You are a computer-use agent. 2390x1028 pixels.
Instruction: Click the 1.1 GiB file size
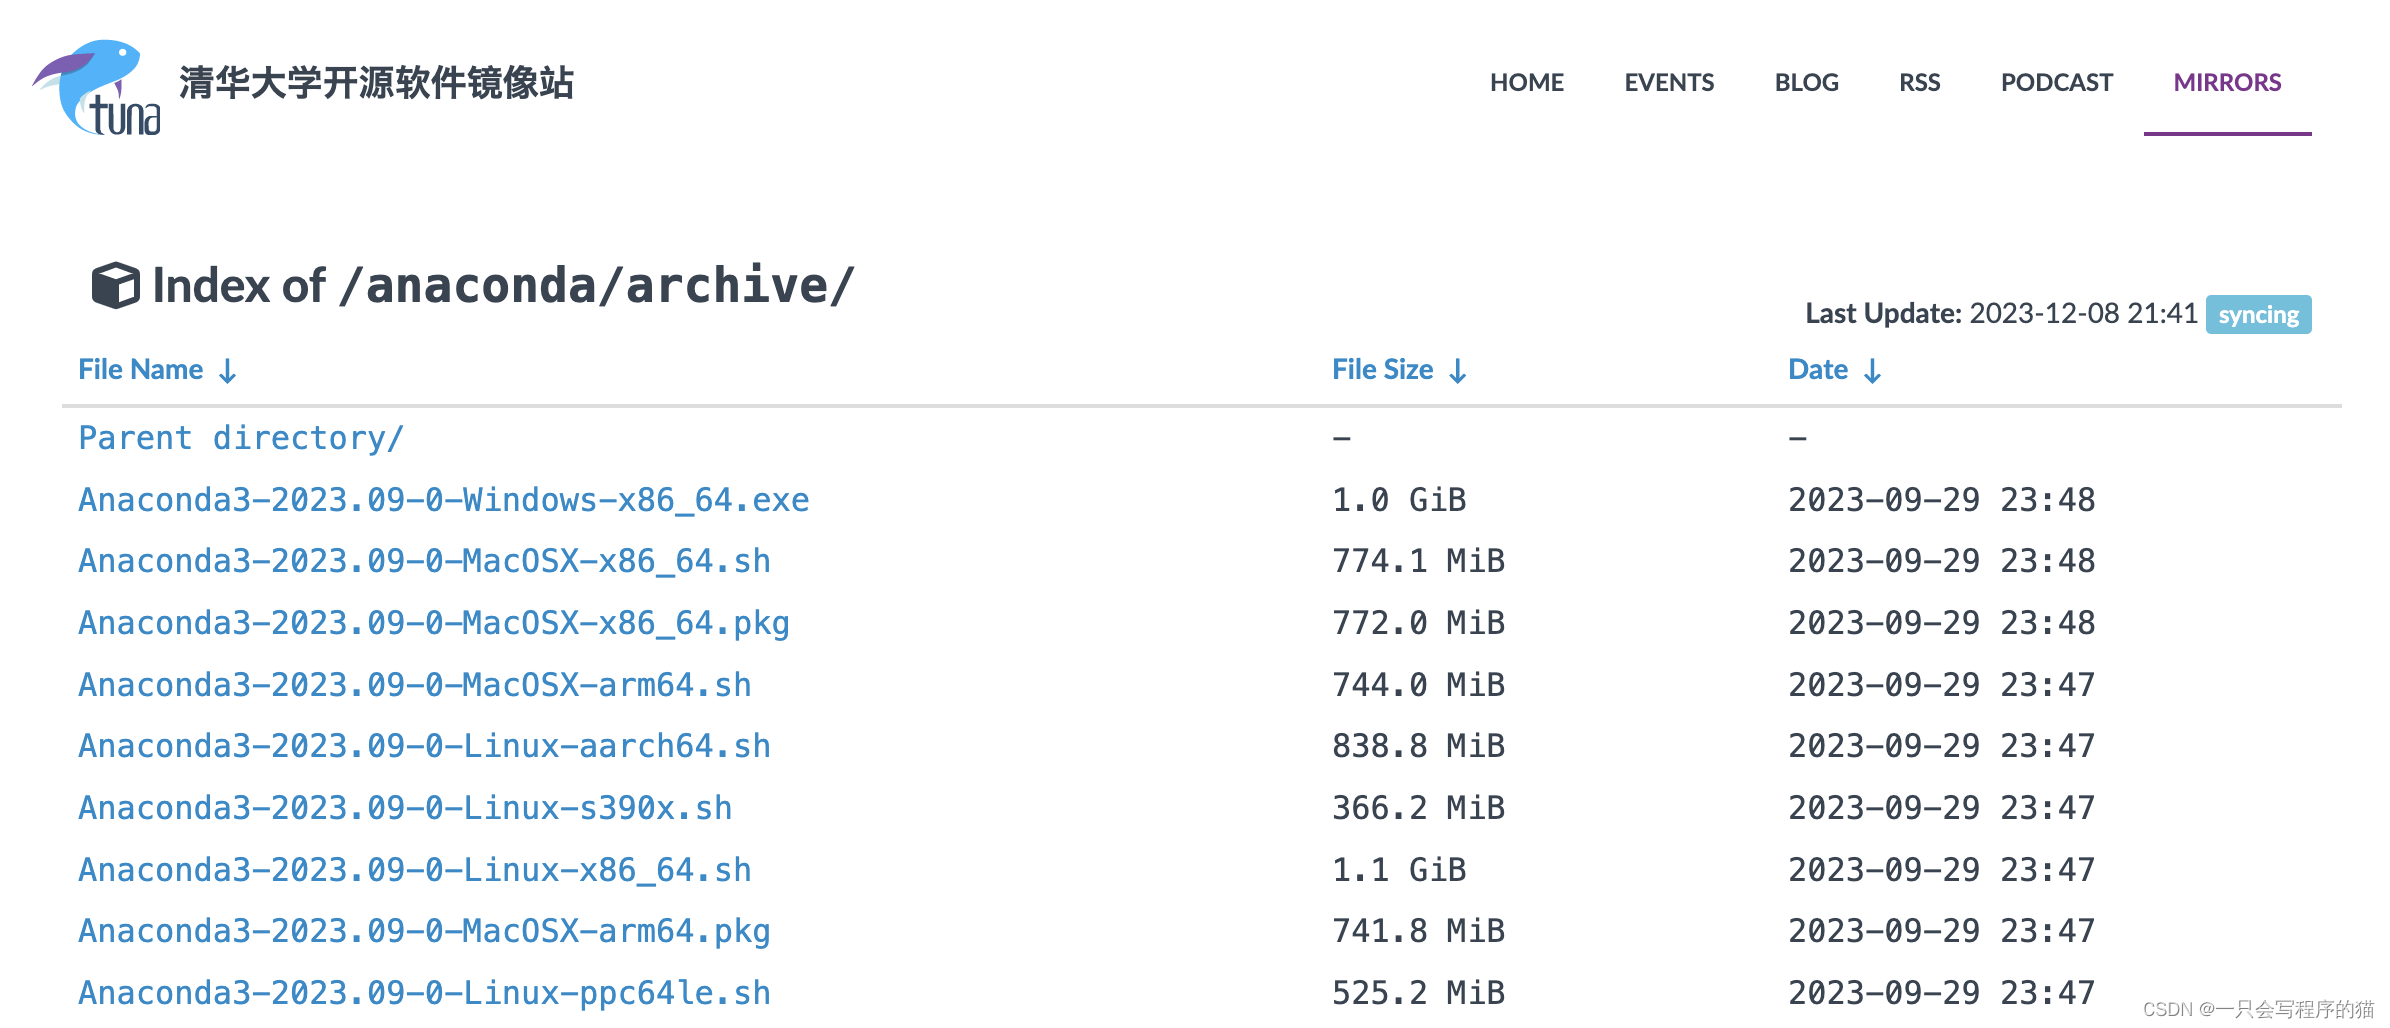1399,870
